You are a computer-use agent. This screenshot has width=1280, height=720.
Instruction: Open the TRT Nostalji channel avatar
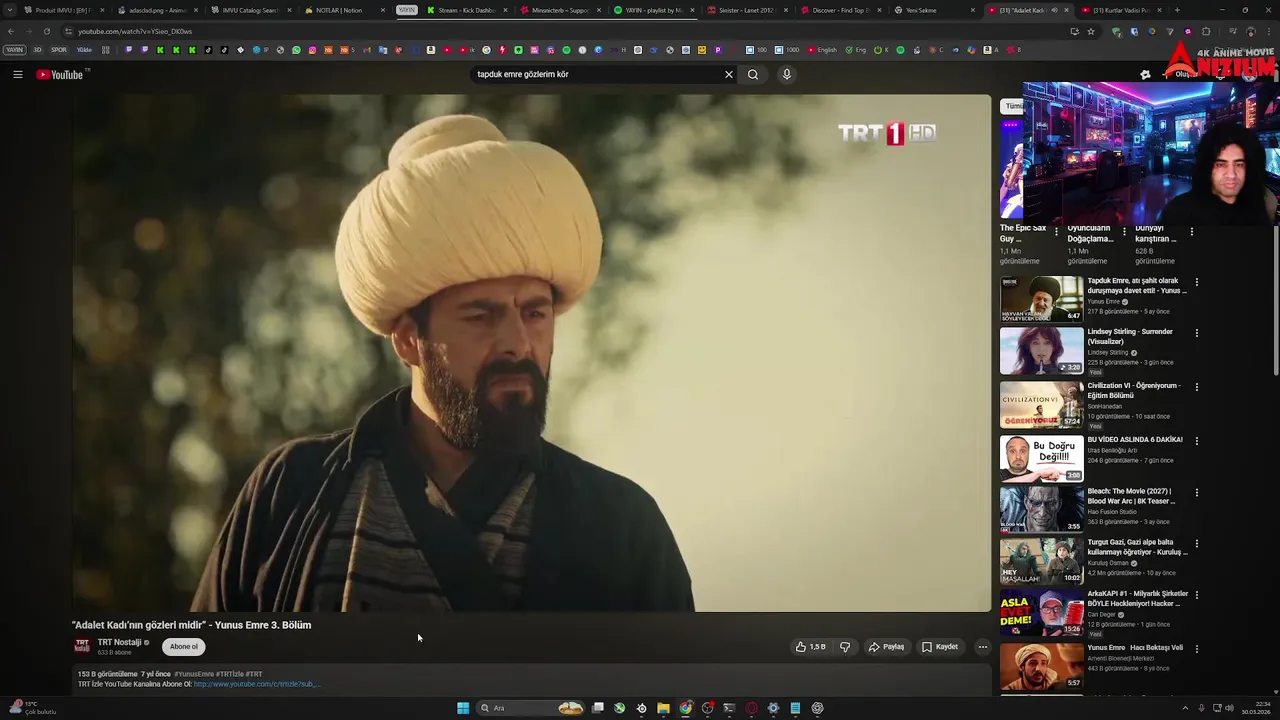click(x=82, y=646)
